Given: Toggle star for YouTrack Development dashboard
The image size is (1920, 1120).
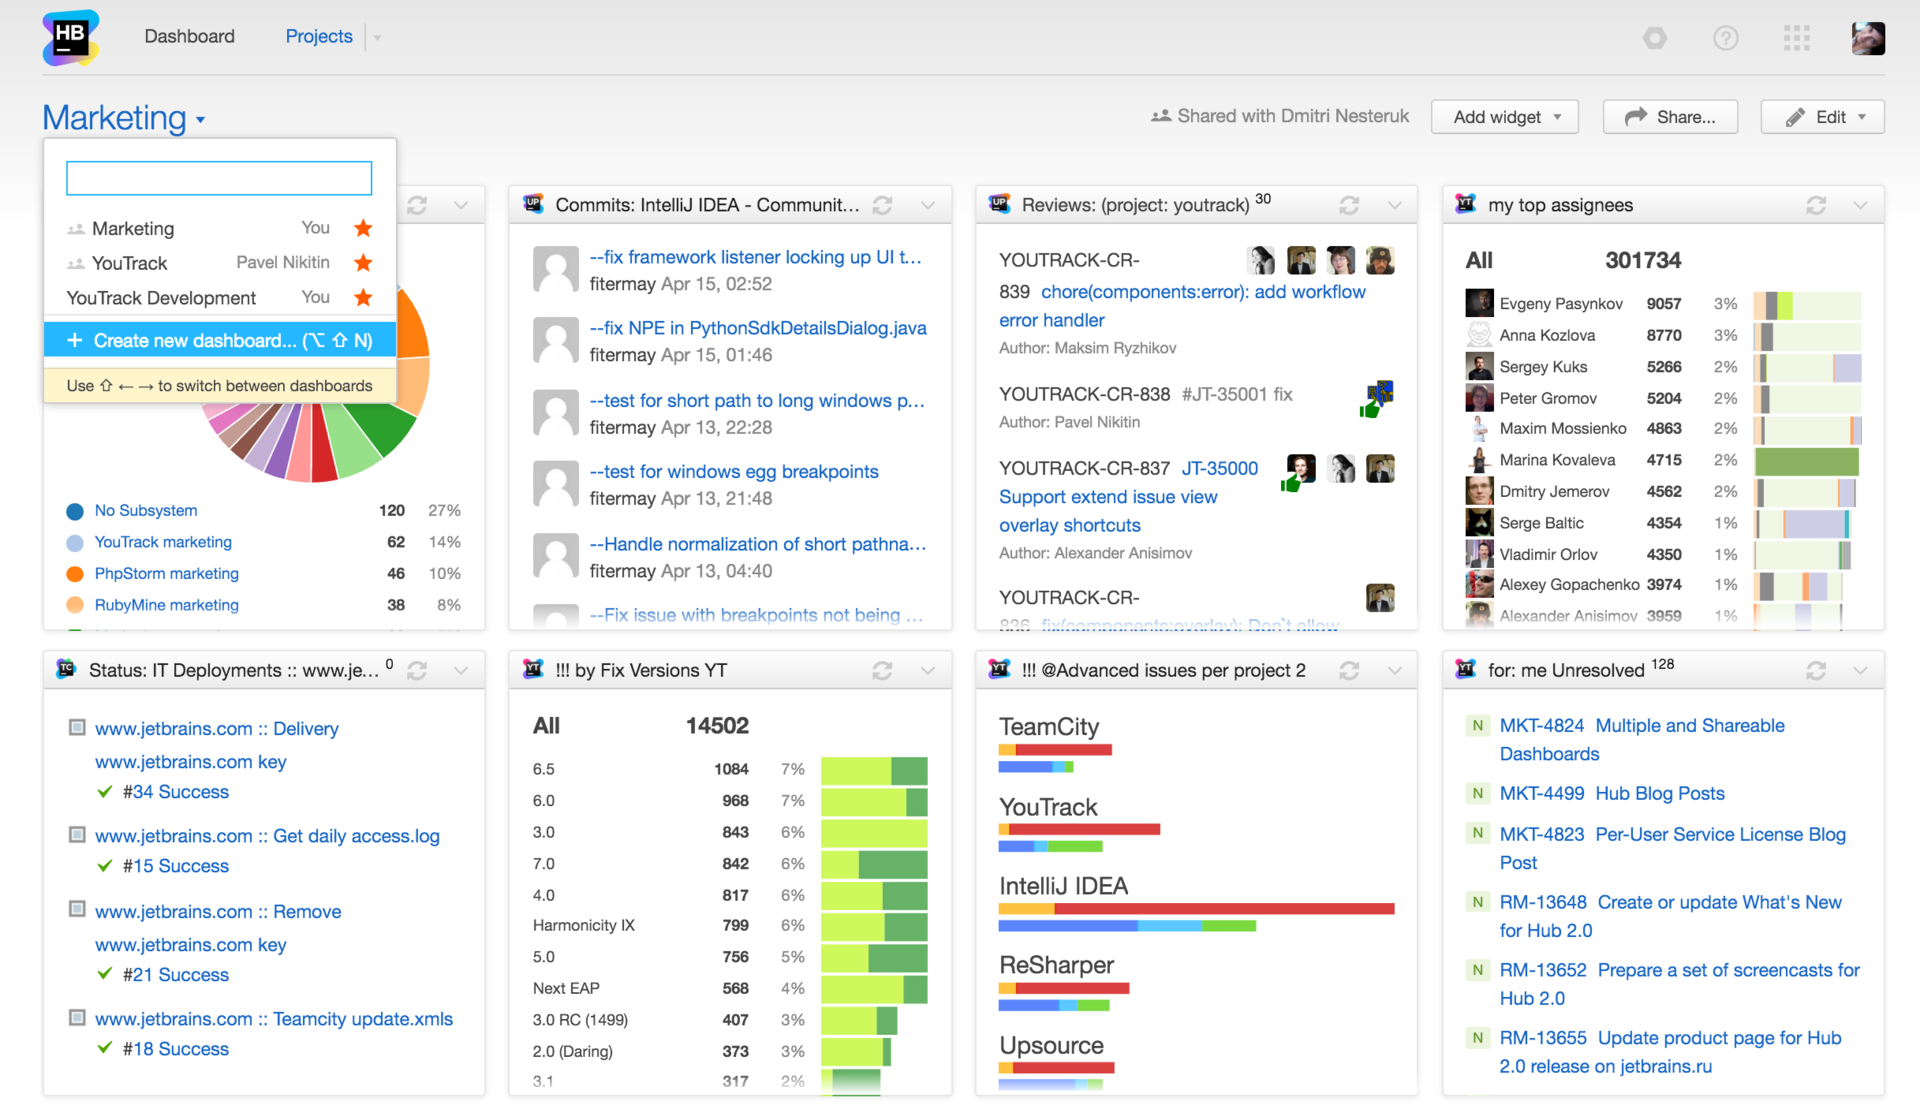Looking at the screenshot, I should tap(363, 298).
